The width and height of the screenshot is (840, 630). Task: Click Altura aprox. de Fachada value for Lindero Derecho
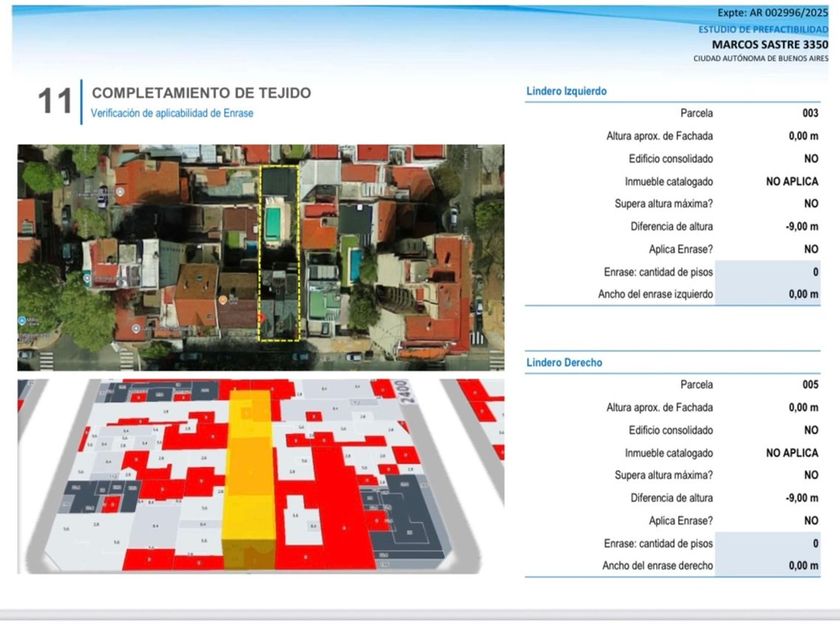[x=803, y=408]
